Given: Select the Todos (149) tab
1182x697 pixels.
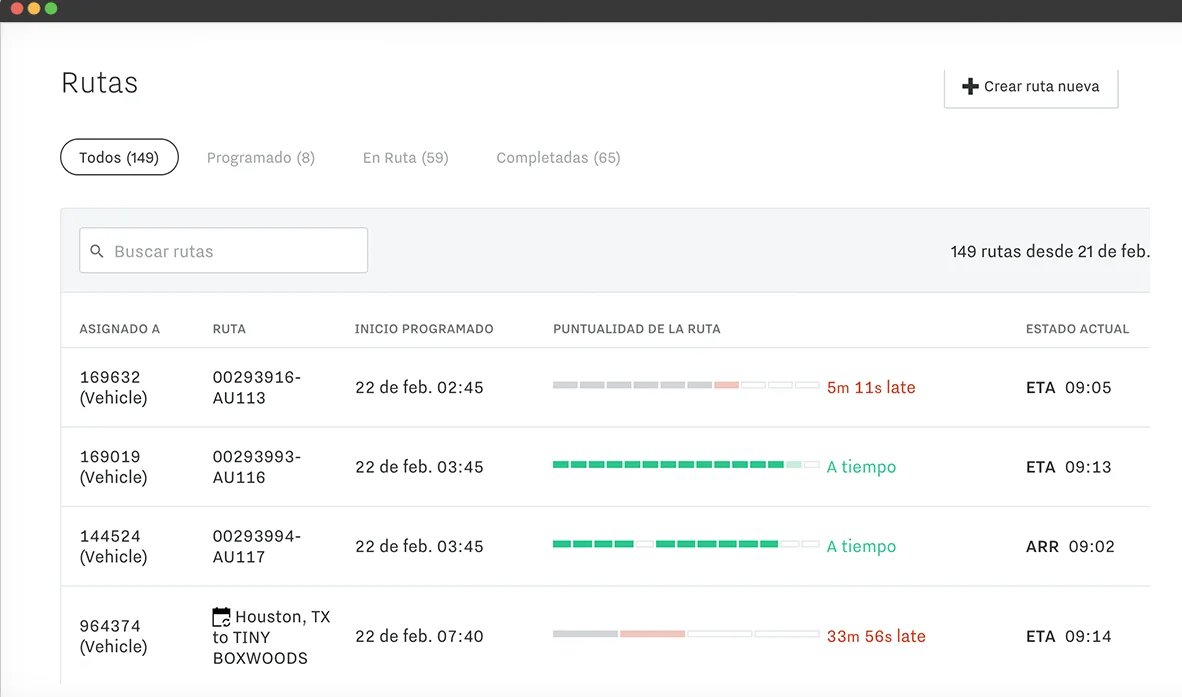Looking at the screenshot, I should [119, 157].
